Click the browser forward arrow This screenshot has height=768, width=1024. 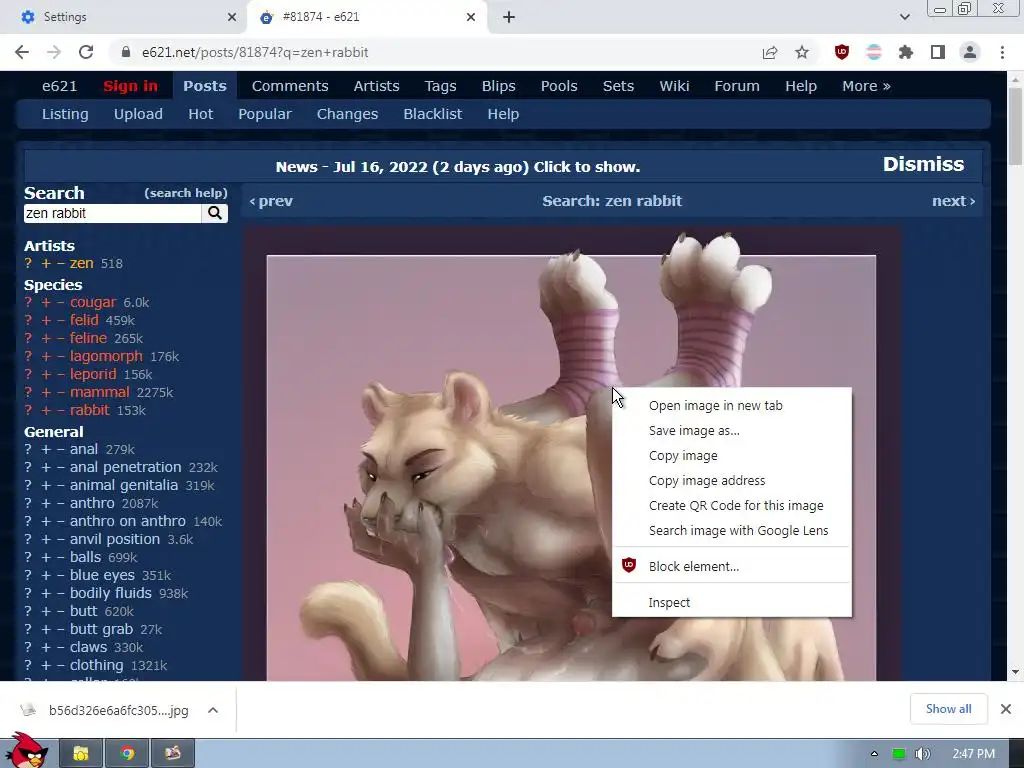coord(54,52)
